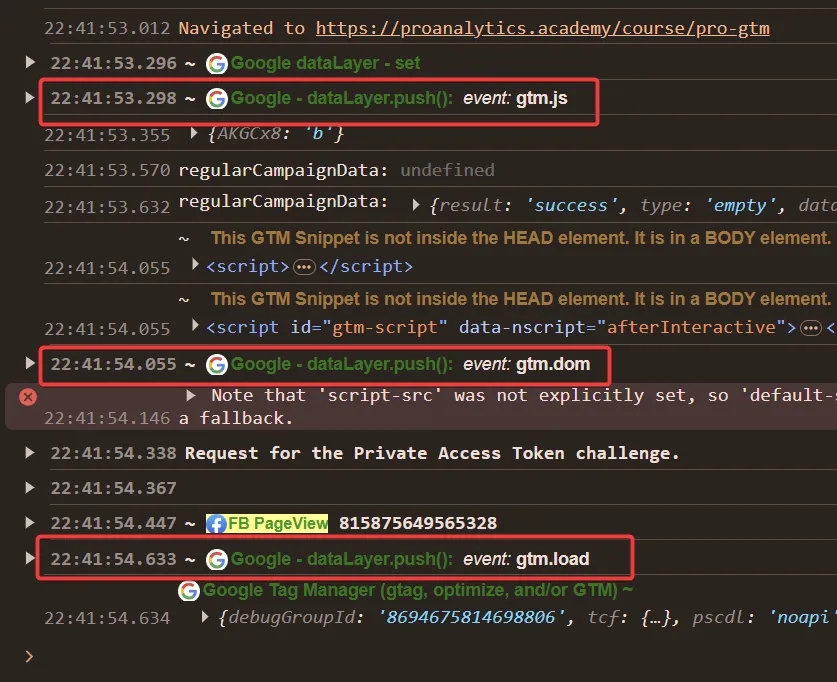Click the ellipsis badge in the first <script> tag
This screenshot has width=837, height=682.
pyautogui.click(x=304, y=266)
